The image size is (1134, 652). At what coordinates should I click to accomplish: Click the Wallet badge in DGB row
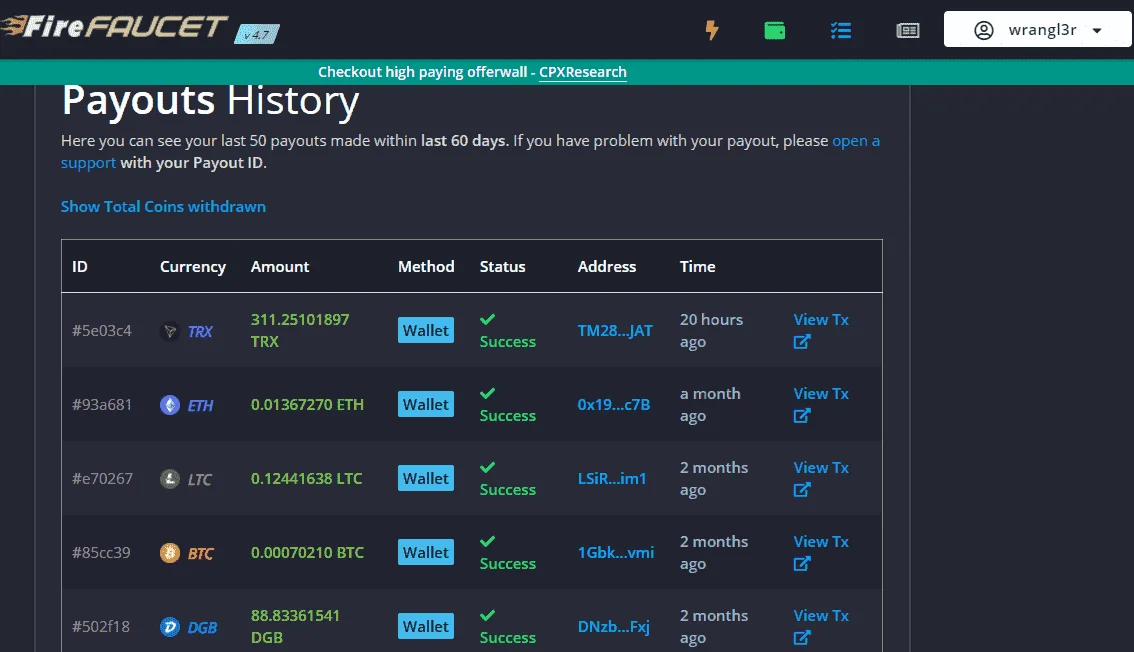coord(426,626)
